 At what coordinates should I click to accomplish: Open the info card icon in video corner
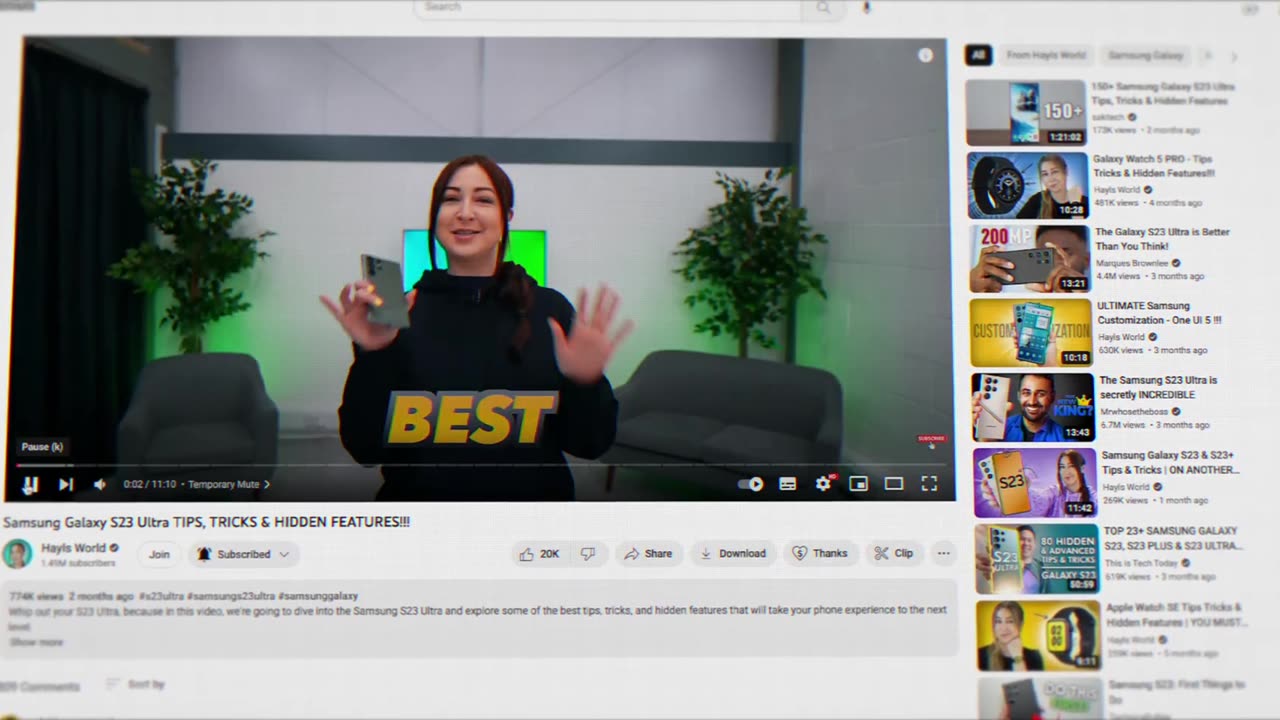click(x=925, y=56)
